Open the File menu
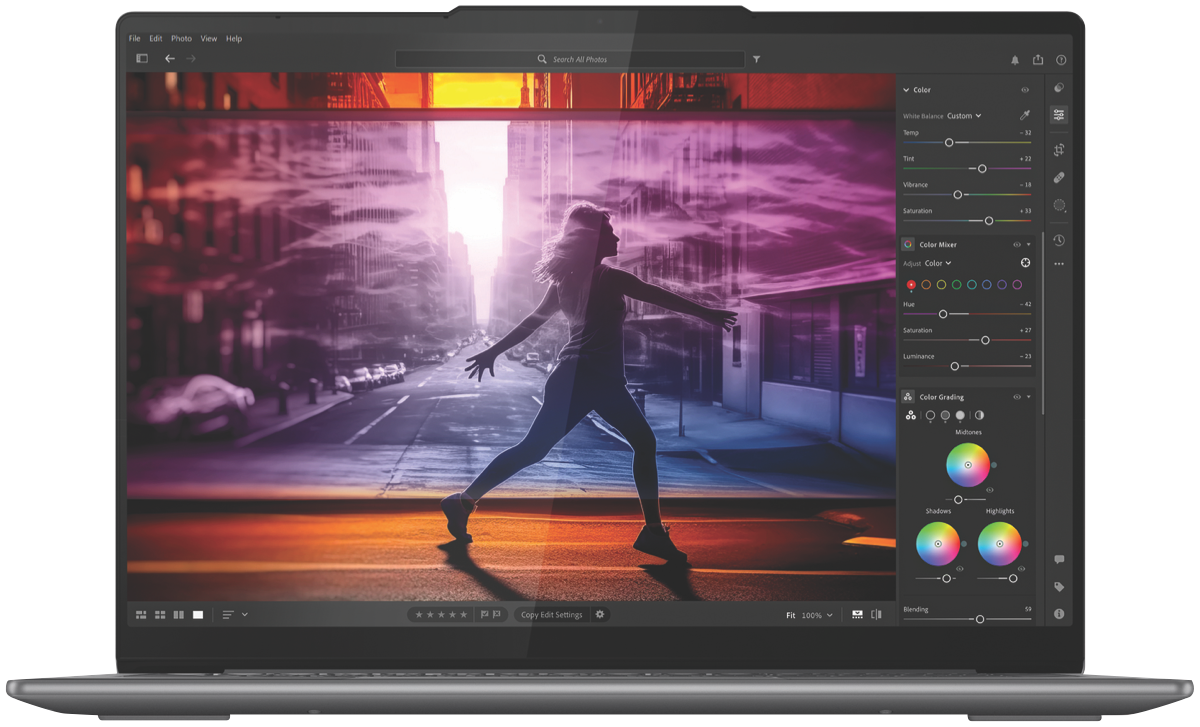Screen dimensions: 1200x727 [x=134, y=38]
